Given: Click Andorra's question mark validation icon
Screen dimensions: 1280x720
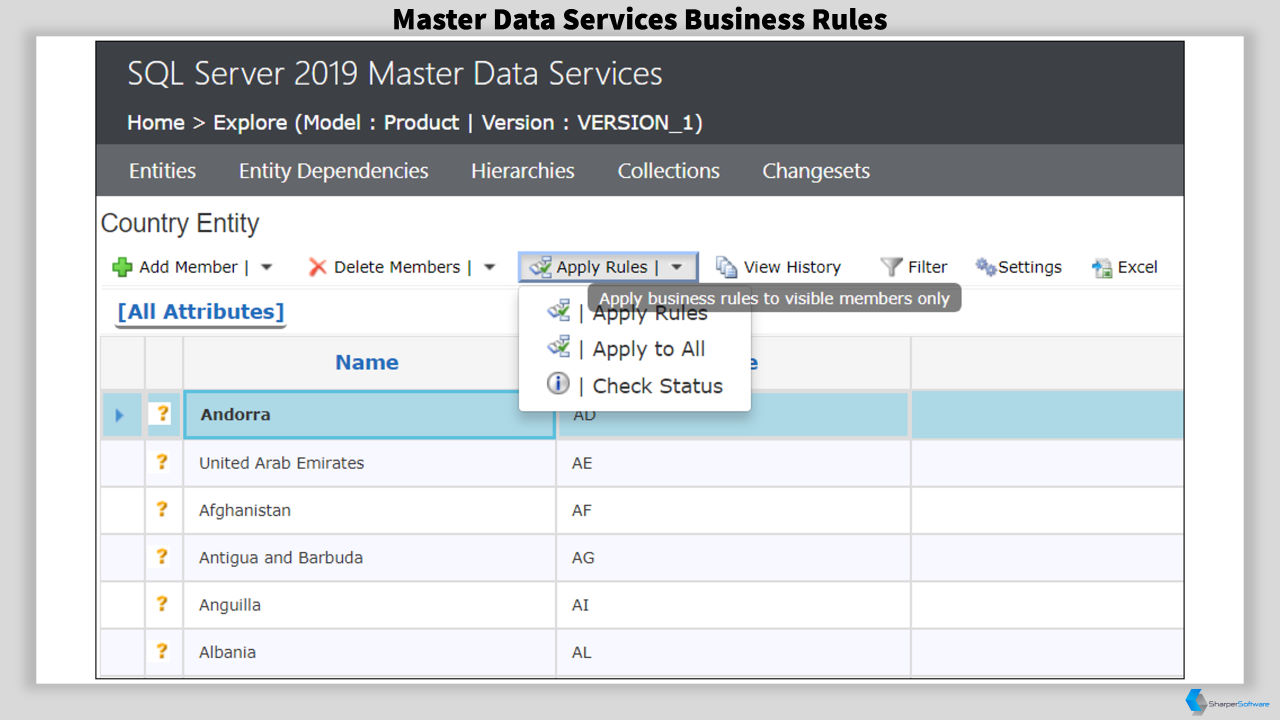Looking at the screenshot, I should (163, 414).
